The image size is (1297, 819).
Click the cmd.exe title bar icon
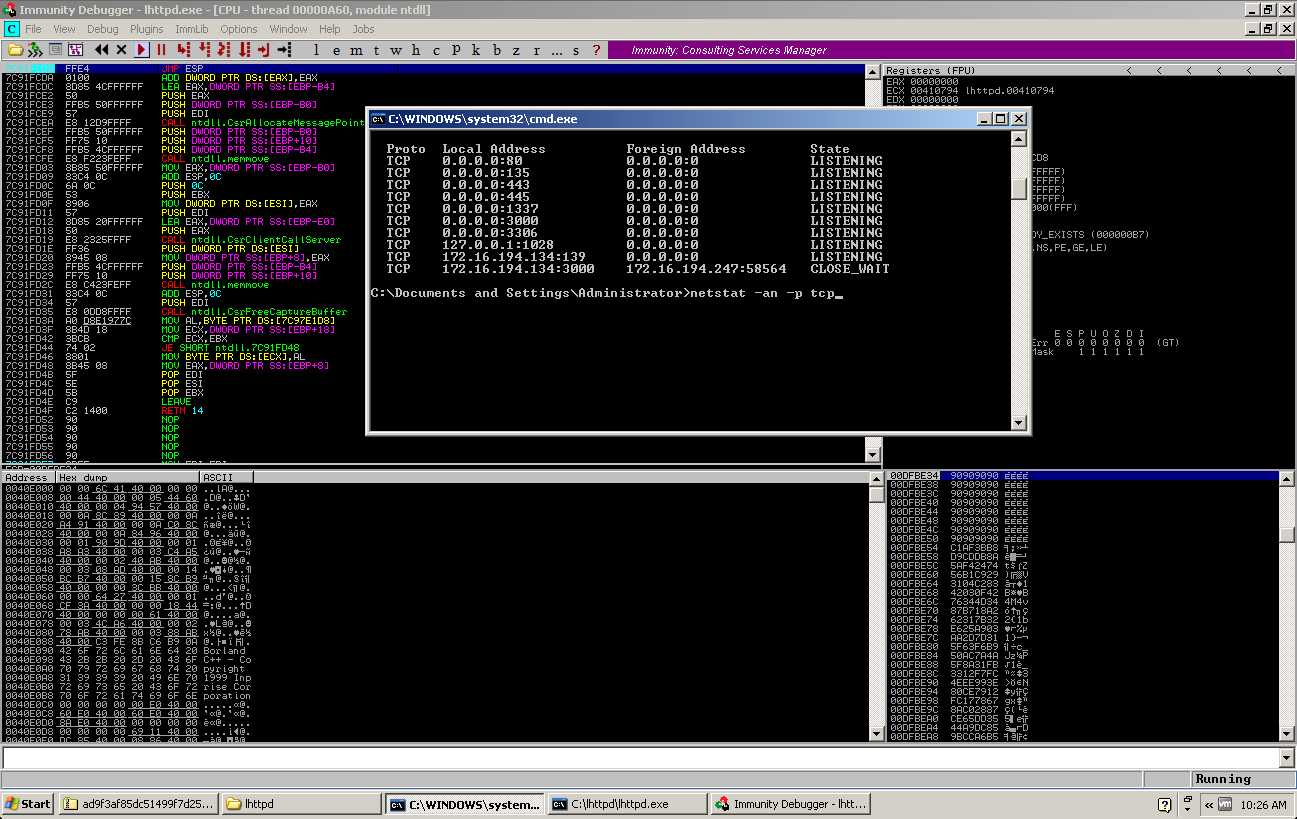pos(378,119)
